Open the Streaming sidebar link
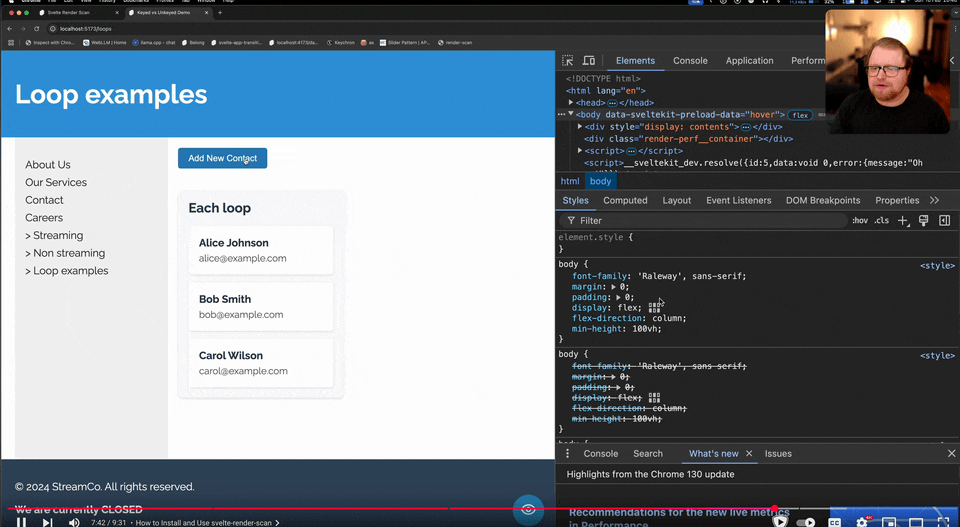Viewport: 960px width, 527px height. tap(54, 236)
